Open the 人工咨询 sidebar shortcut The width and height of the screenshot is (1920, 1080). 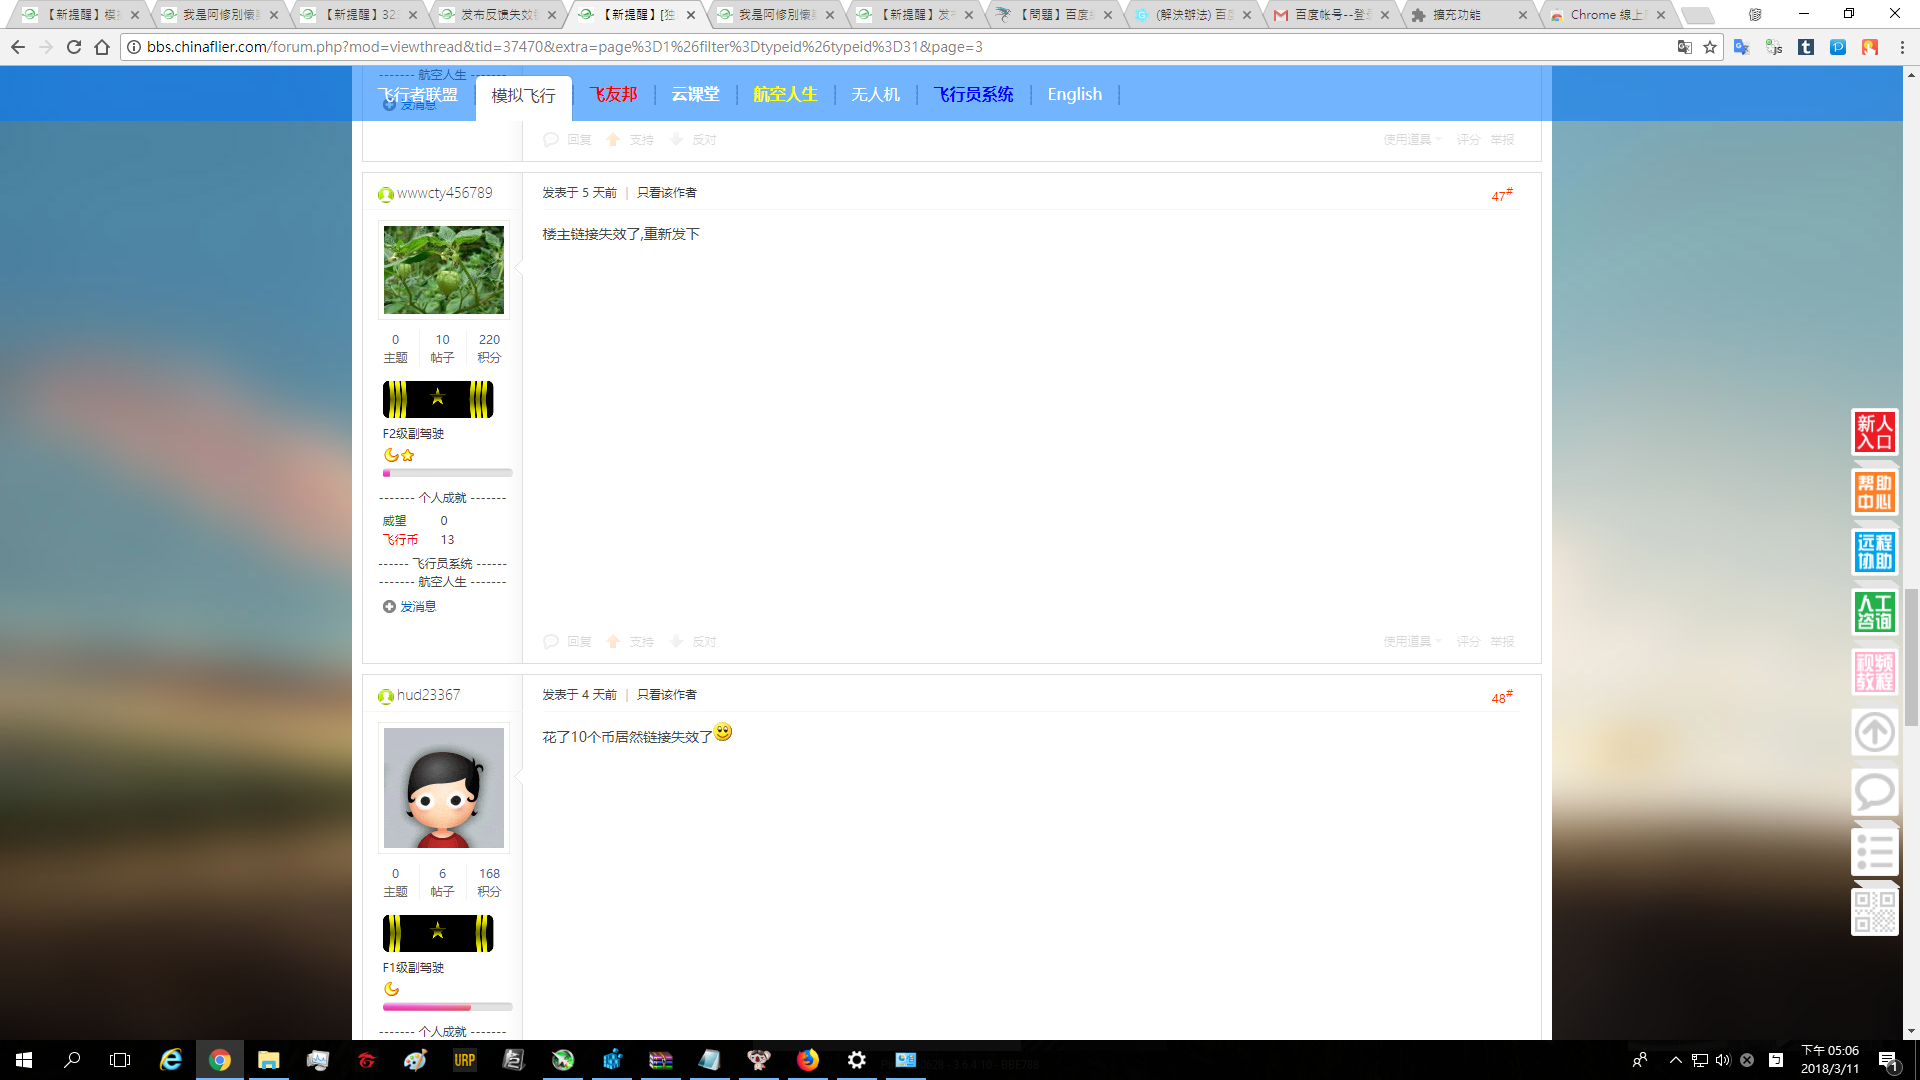[1875, 612]
